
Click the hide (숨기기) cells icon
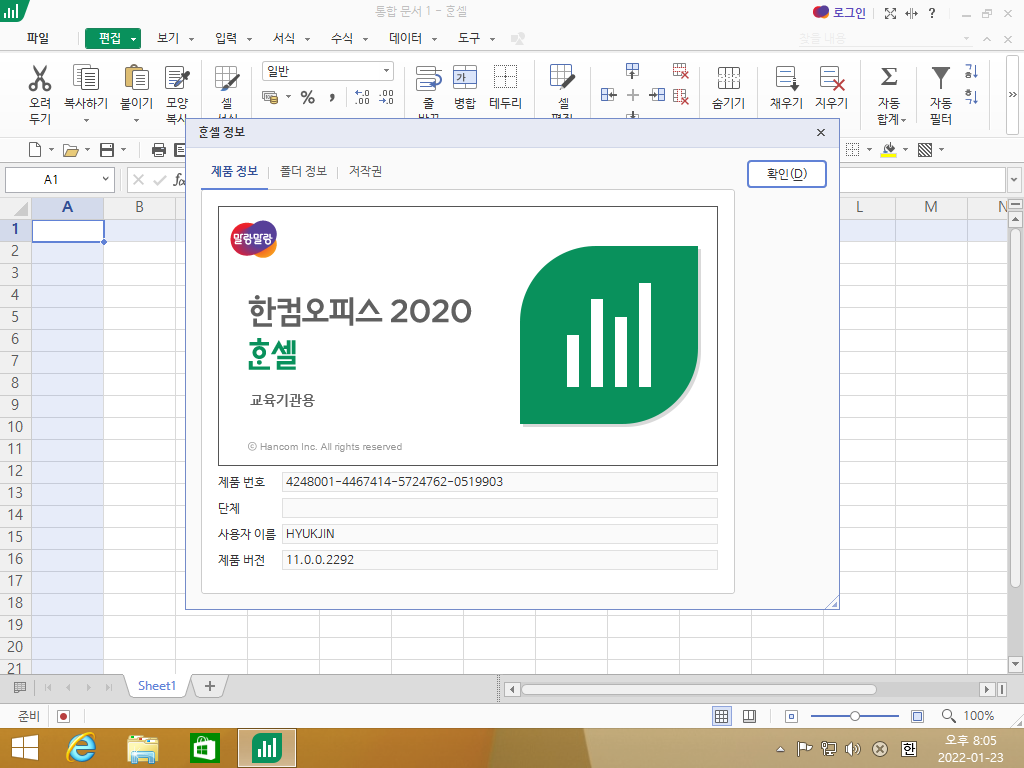point(729,78)
